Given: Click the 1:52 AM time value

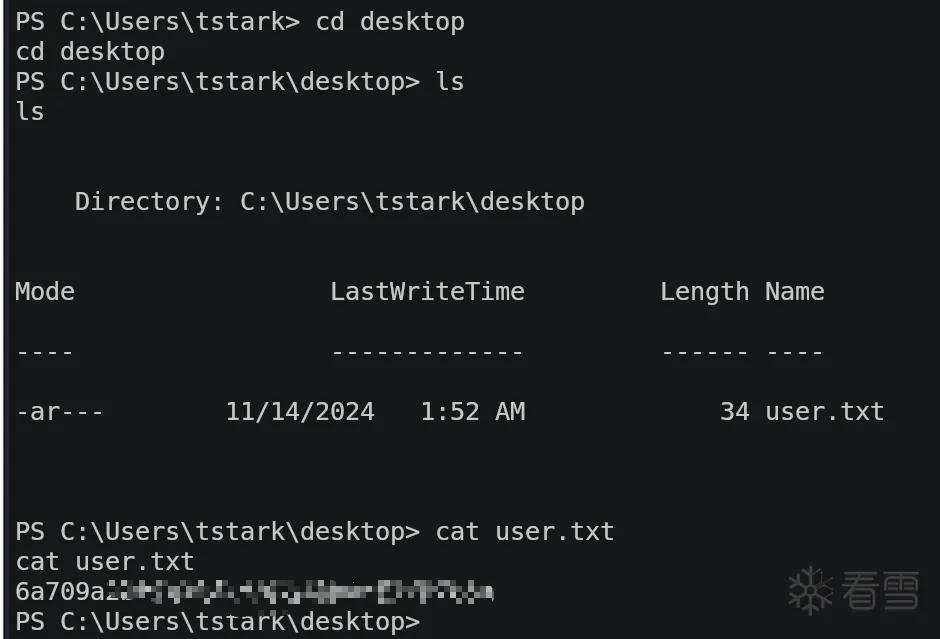Looking at the screenshot, I should coord(473,412).
